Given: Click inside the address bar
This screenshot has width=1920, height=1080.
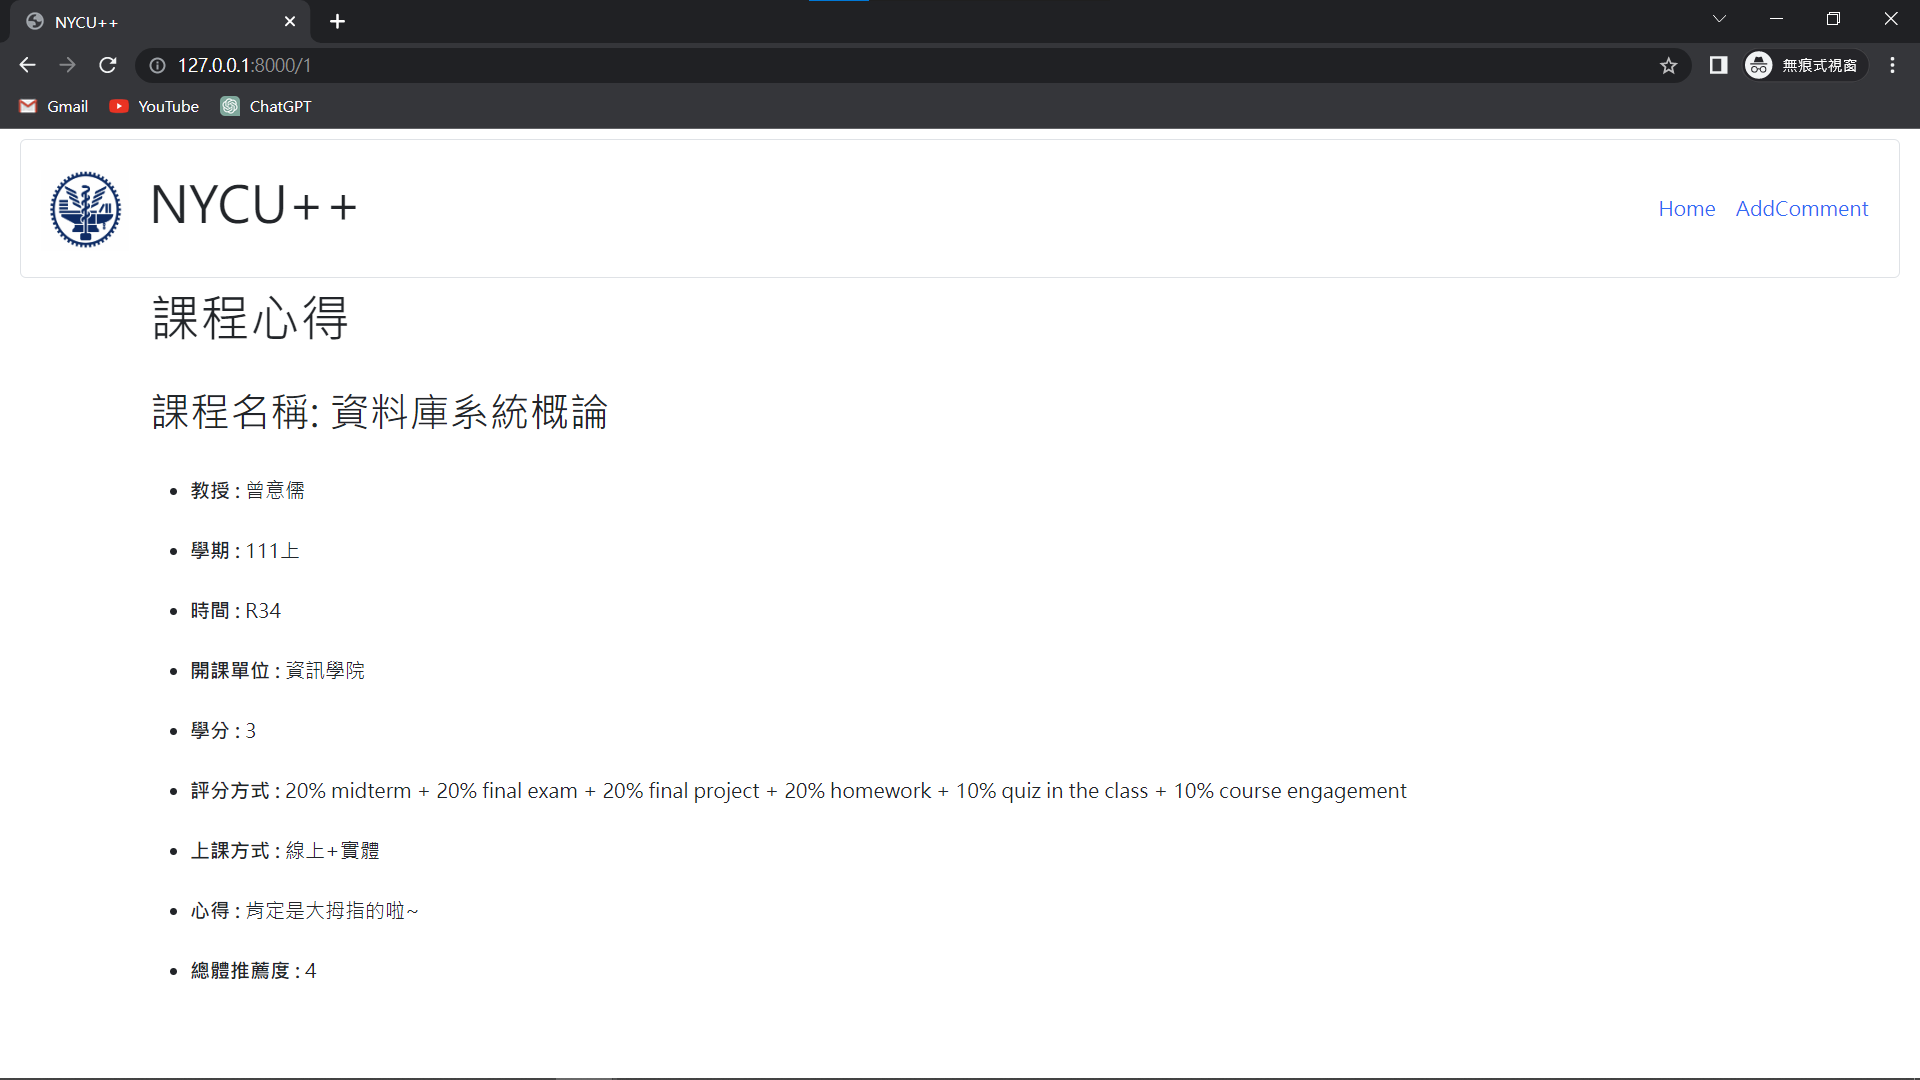Looking at the screenshot, I should (x=600, y=65).
